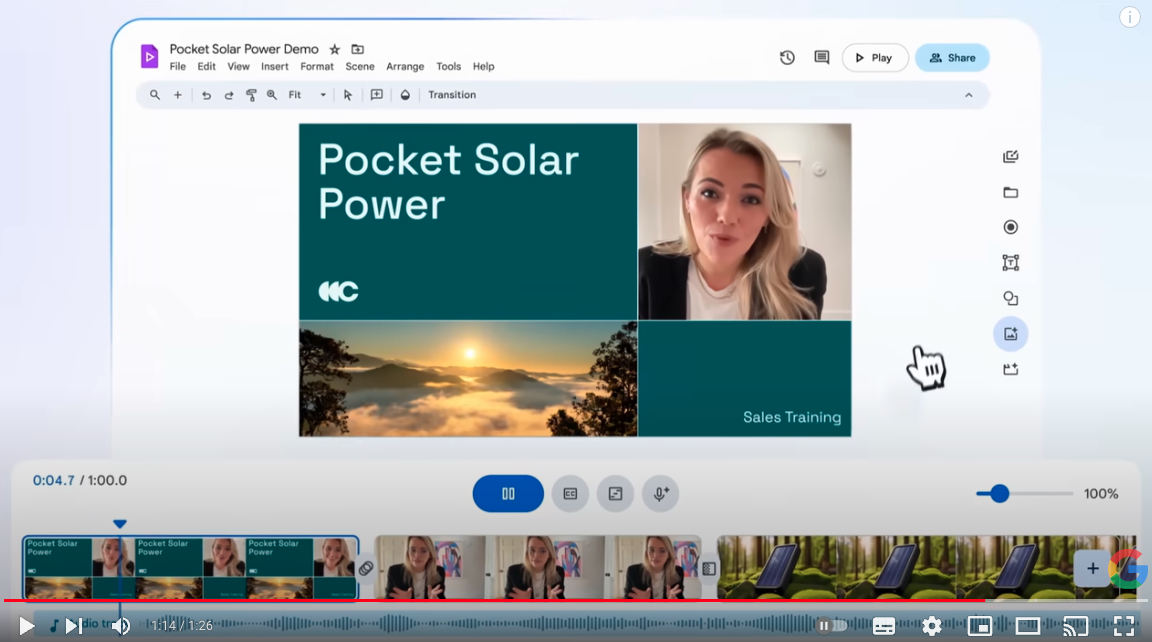Click the undo arrow in toolbar
This screenshot has height=642, width=1152.
click(206, 95)
